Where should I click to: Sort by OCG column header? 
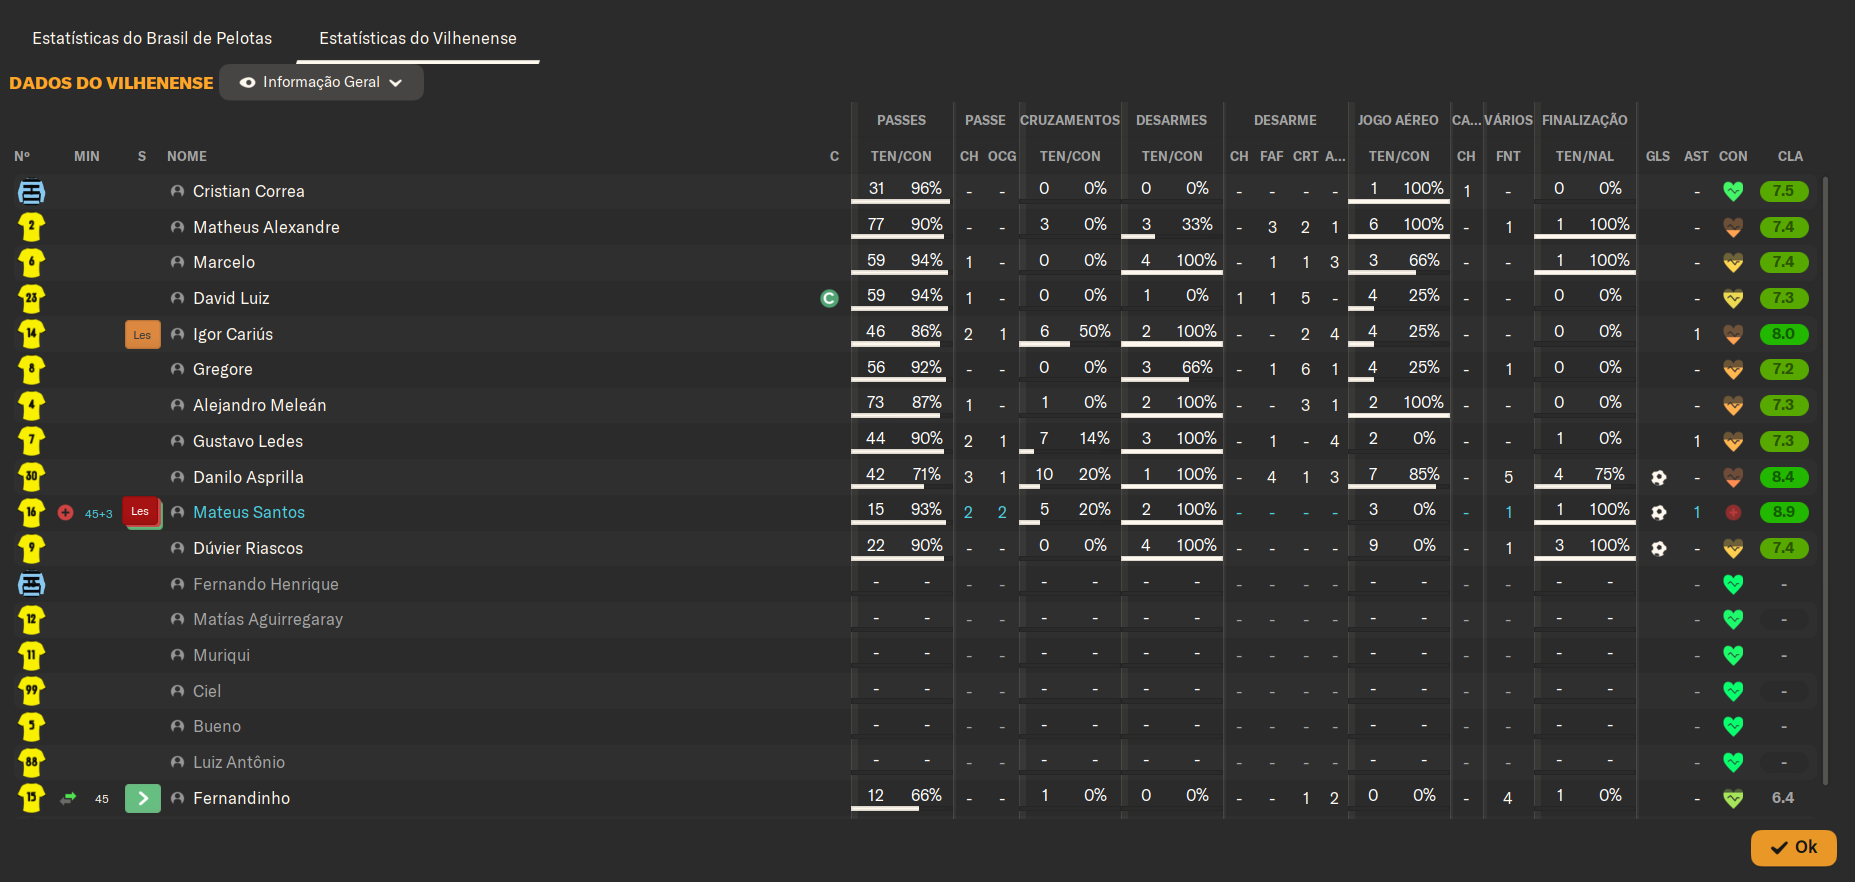[1002, 156]
